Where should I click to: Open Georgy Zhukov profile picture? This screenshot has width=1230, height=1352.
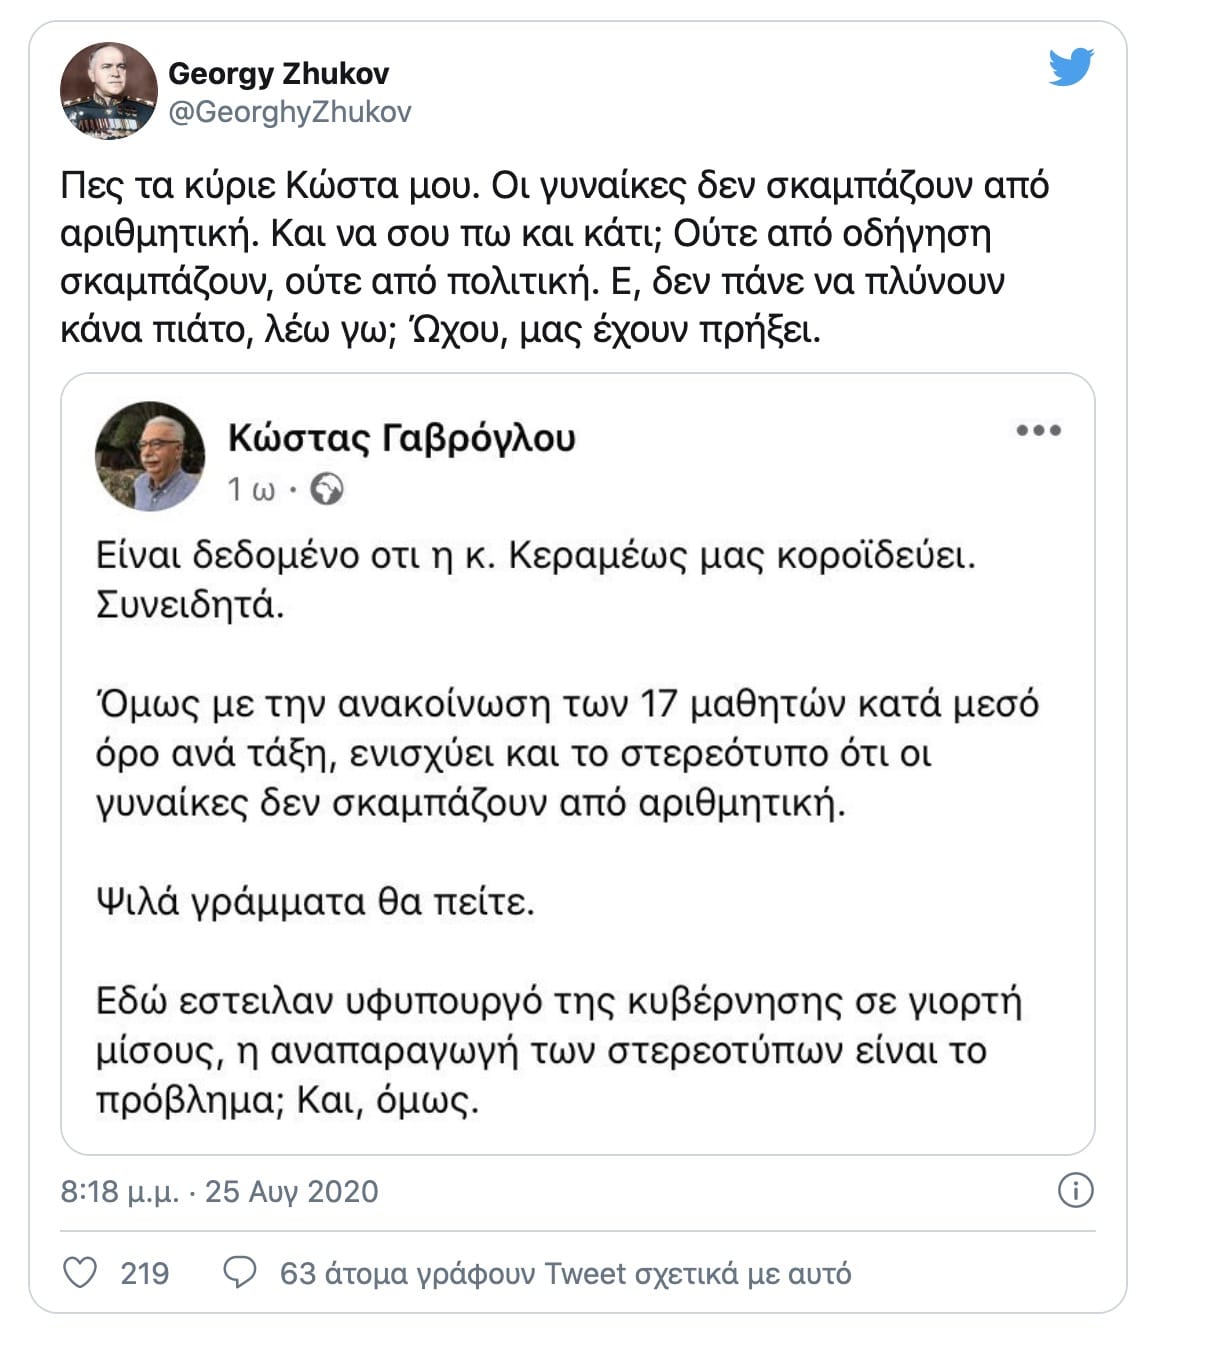[x=109, y=91]
